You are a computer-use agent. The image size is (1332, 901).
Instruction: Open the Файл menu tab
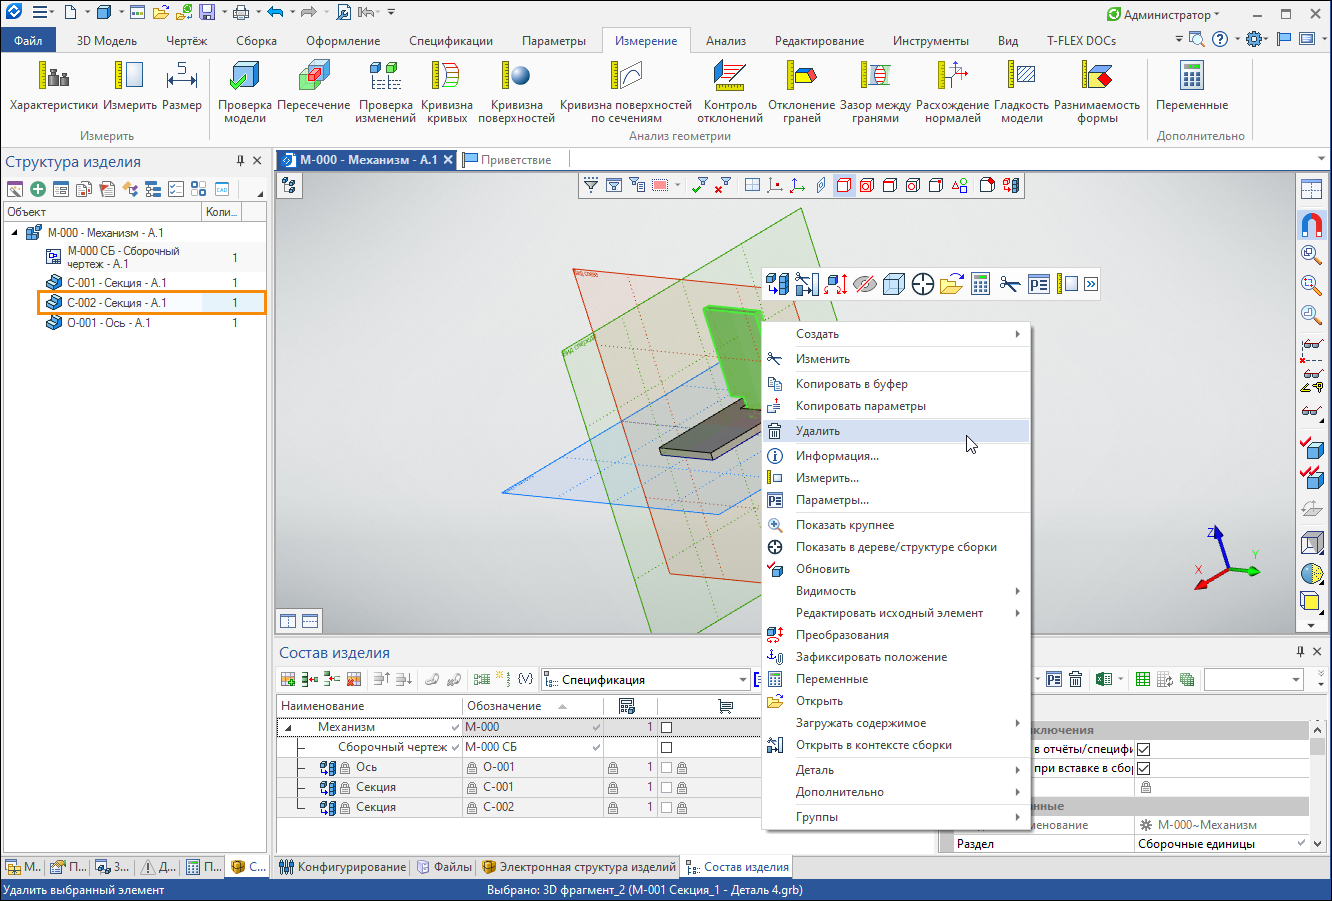tap(28, 41)
